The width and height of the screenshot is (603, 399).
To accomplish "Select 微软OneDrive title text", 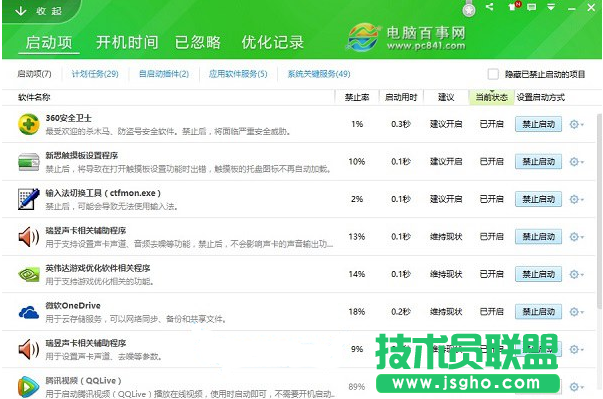I will [x=73, y=306].
